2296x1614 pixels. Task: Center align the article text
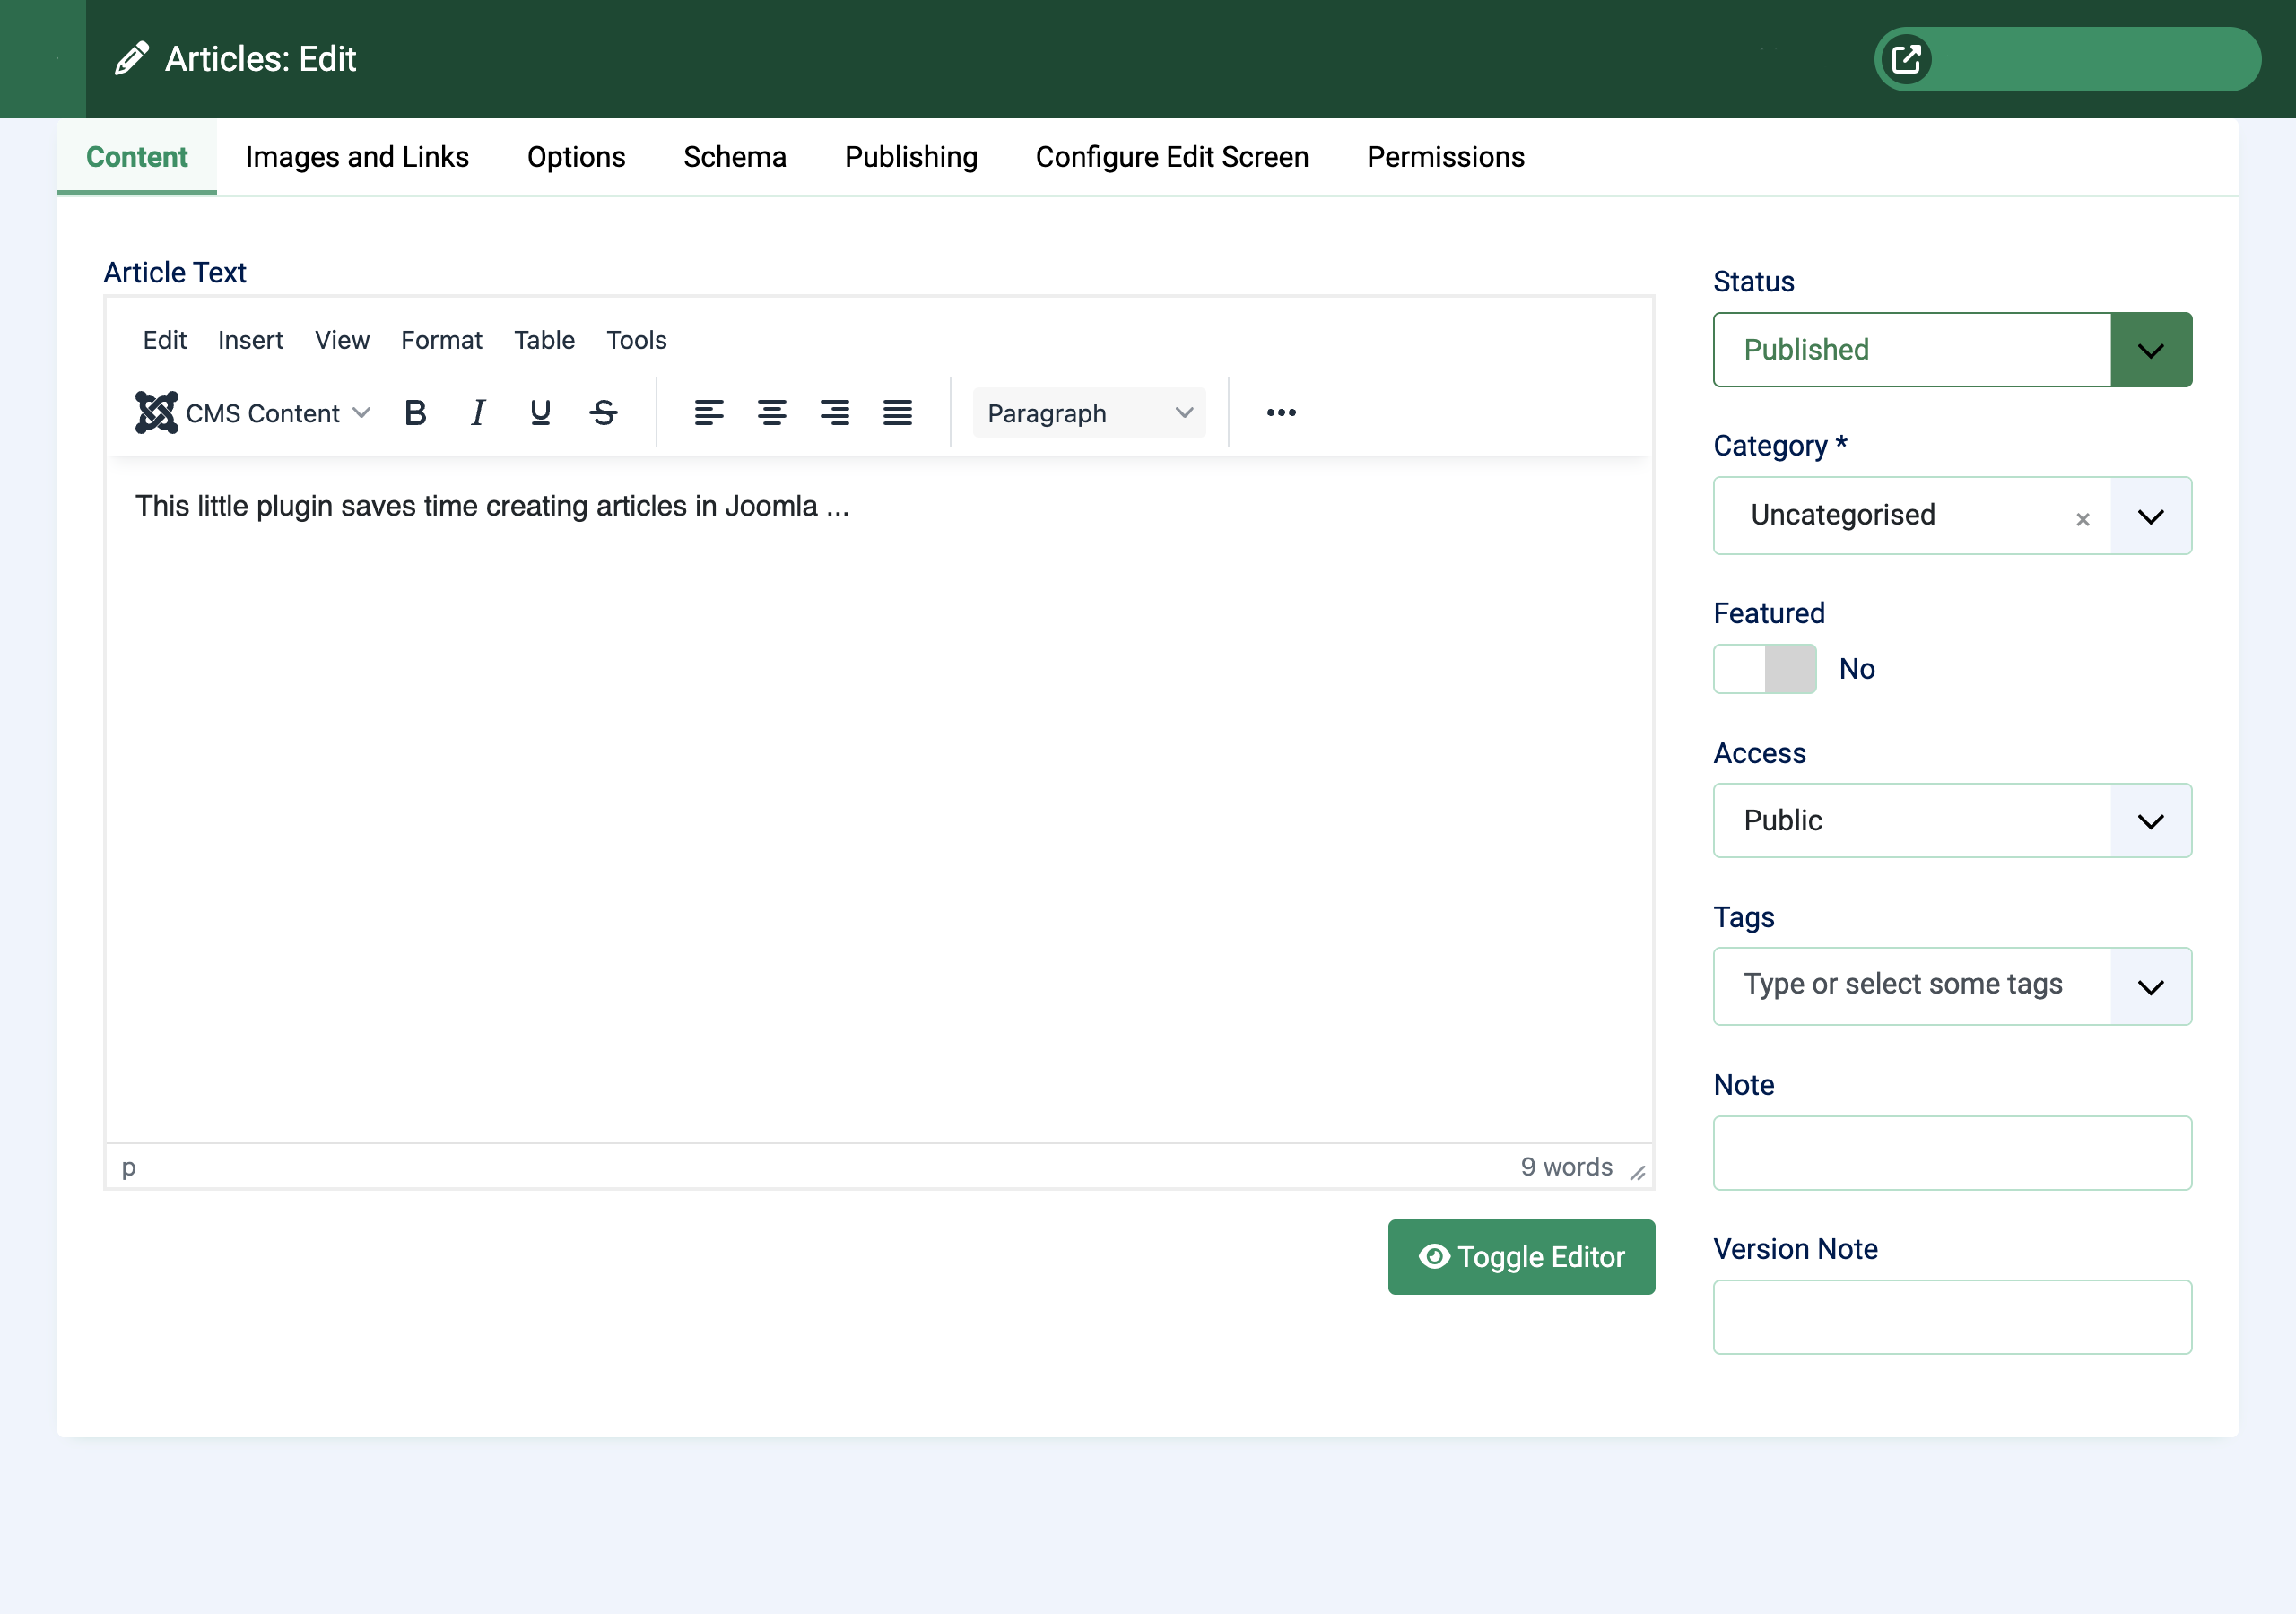coord(771,413)
